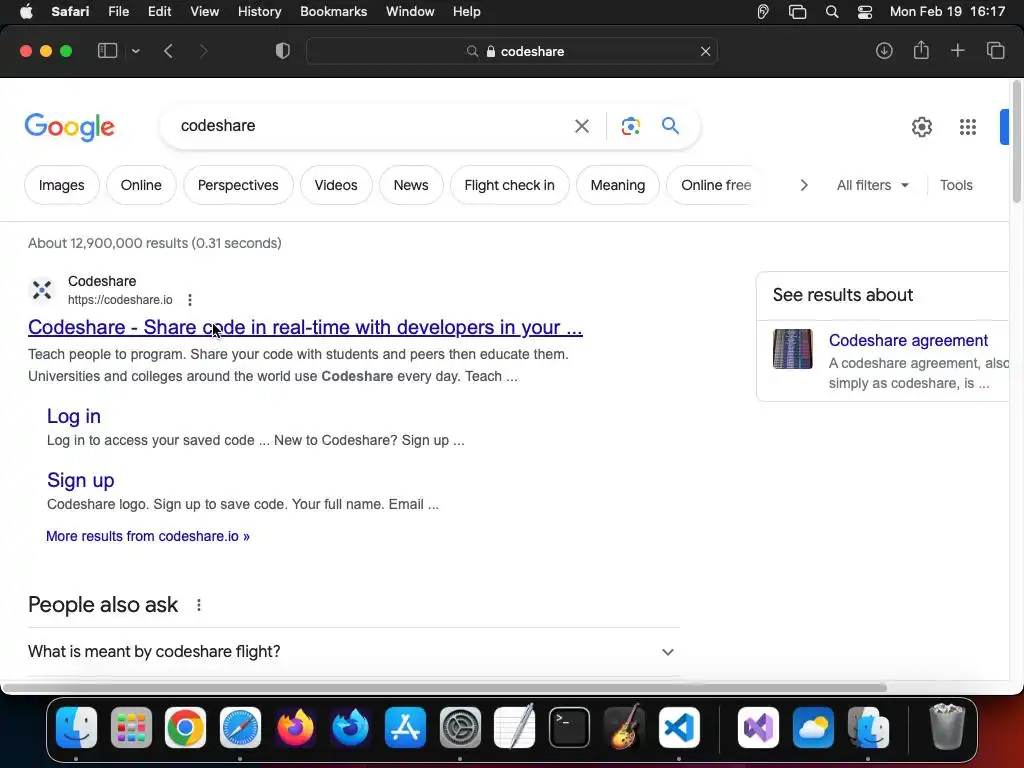The width and height of the screenshot is (1024, 768).
Task: Go forward to the next page
Action: (203, 51)
